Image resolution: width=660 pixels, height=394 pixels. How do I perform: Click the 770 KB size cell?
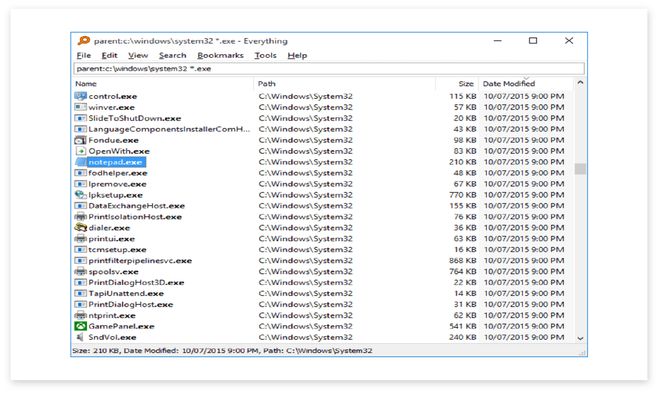[x=463, y=195]
